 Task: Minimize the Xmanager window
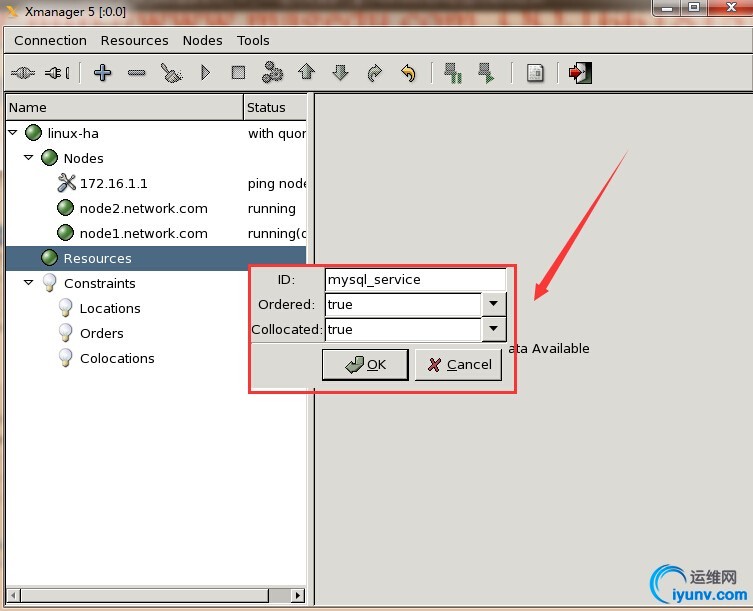tap(667, 7)
